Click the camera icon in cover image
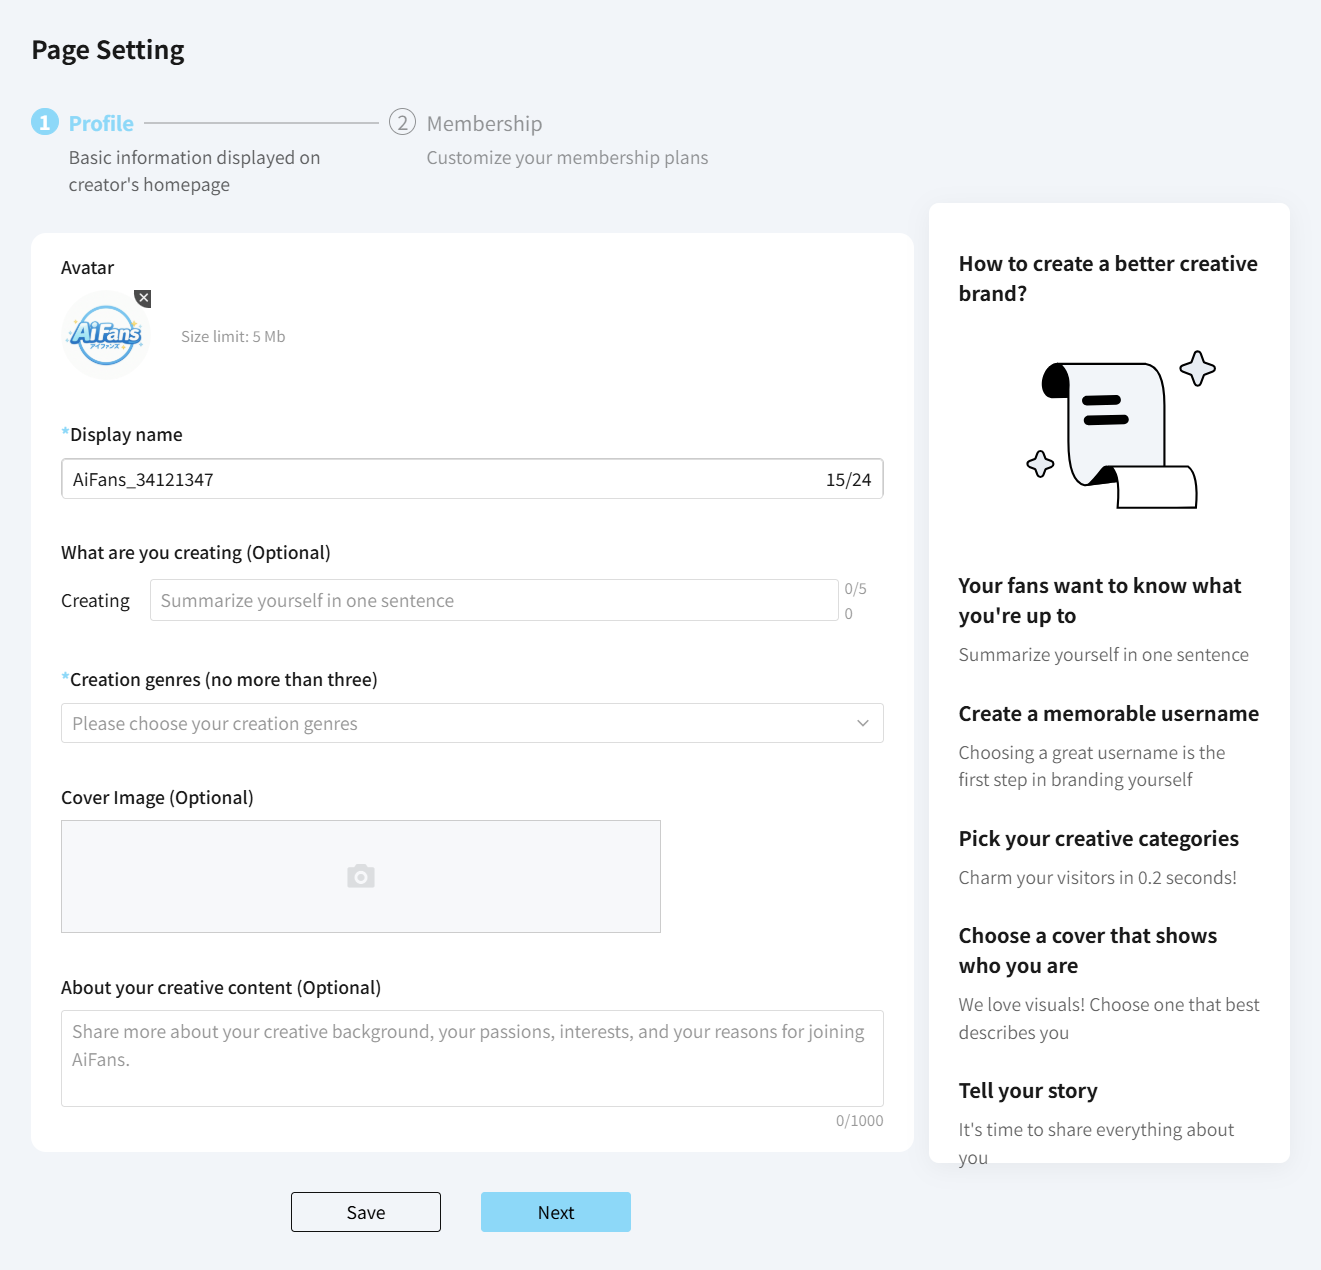This screenshot has height=1270, width=1321. click(361, 876)
